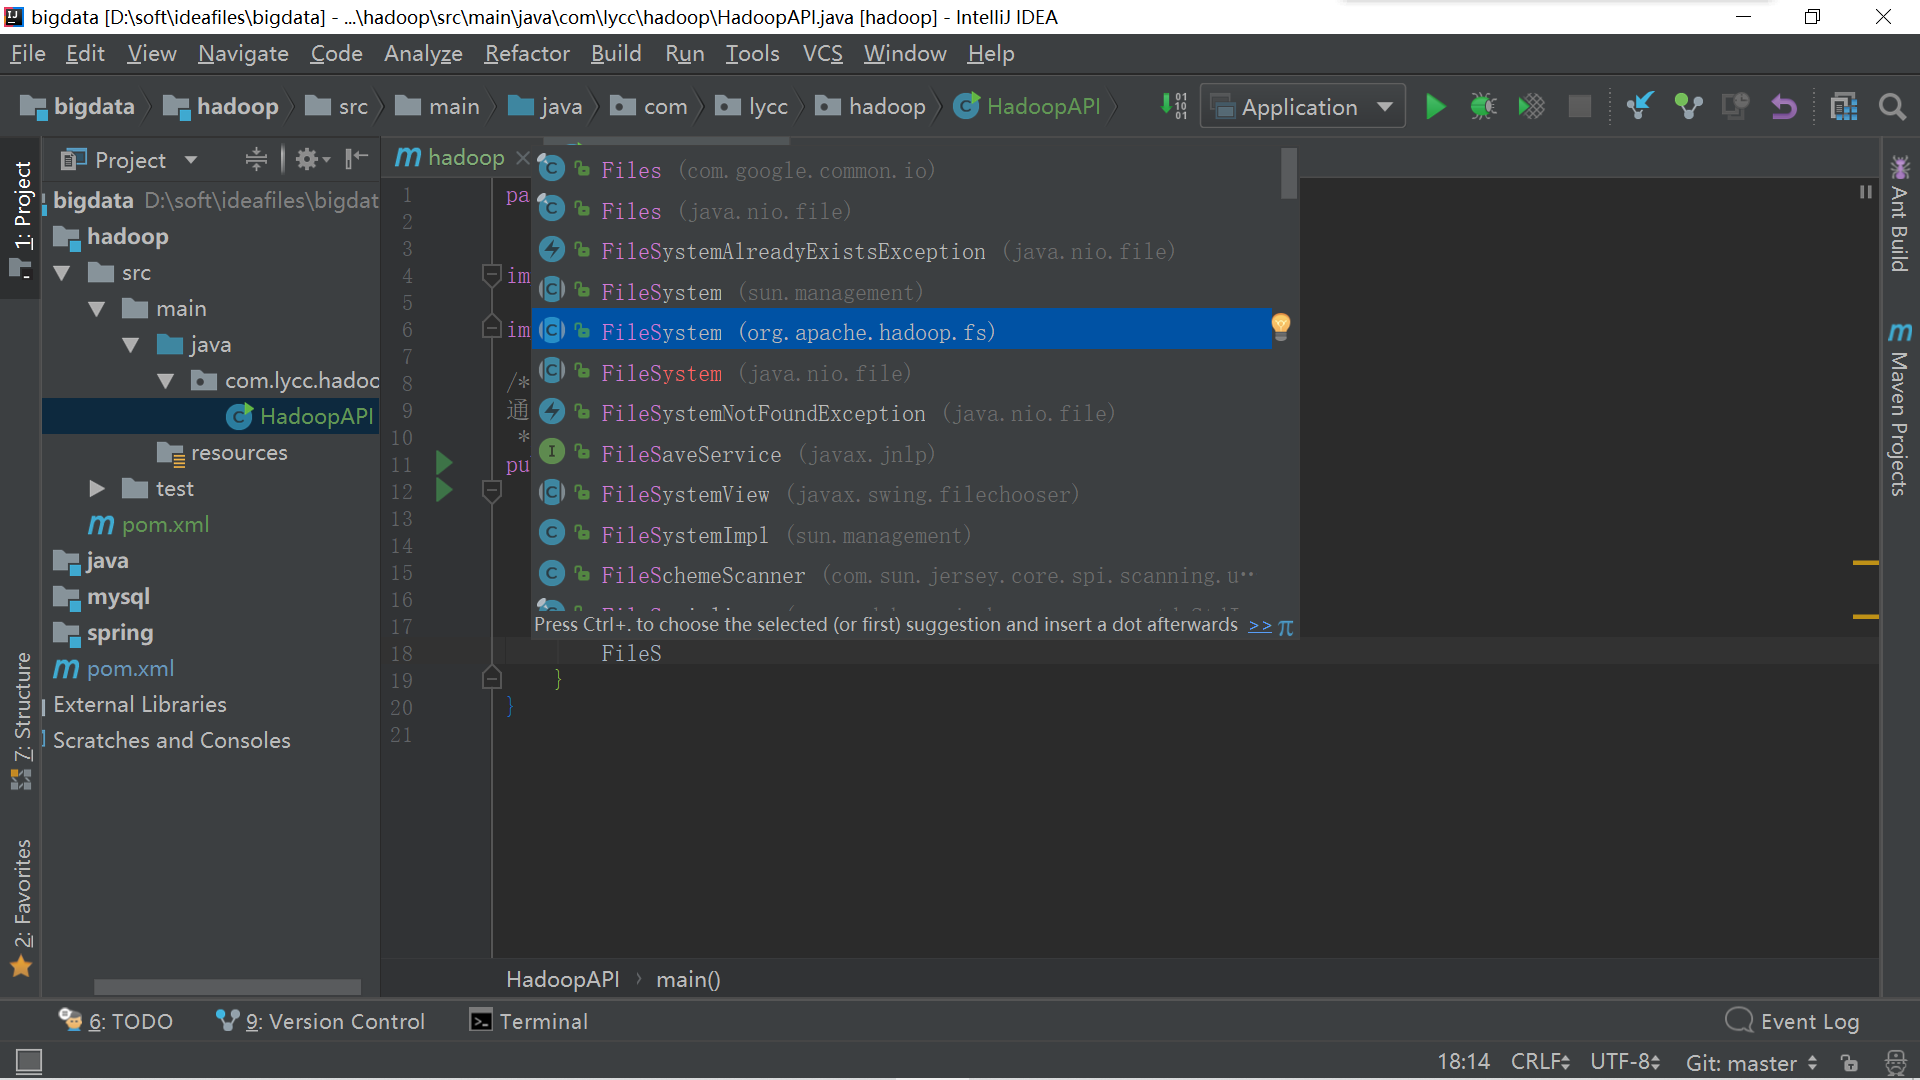Click the >> link in completion hint
The image size is (1920, 1080).
click(x=1259, y=625)
